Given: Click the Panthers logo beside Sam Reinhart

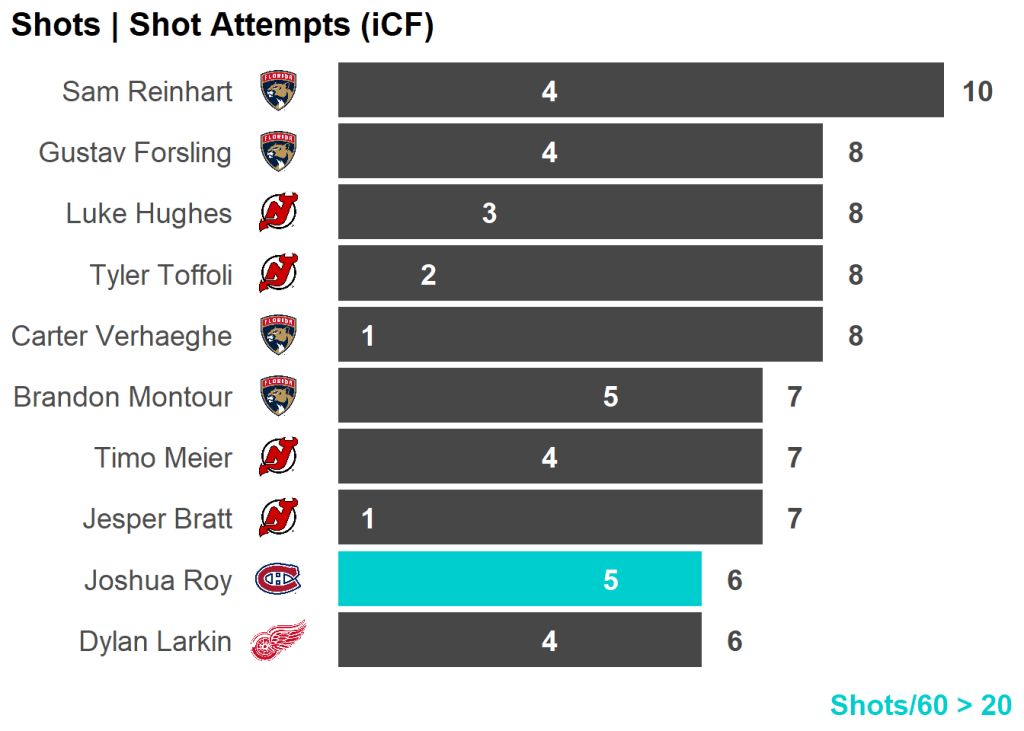Looking at the screenshot, I should pyautogui.click(x=279, y=91).
